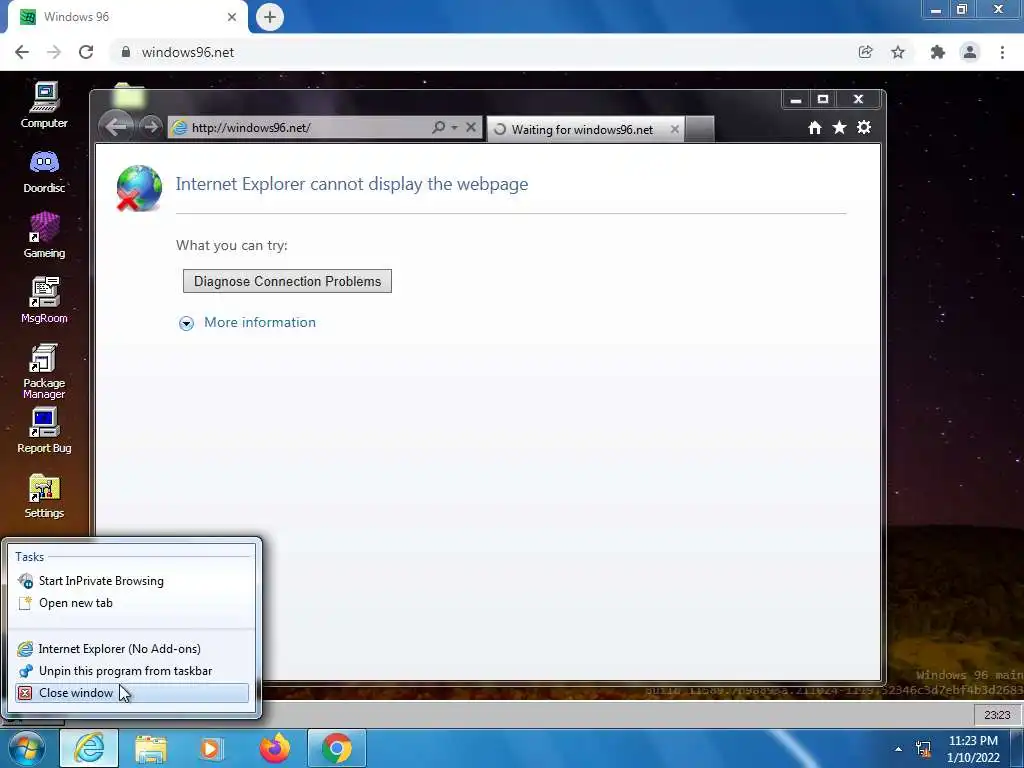This screenshot has width=1024, height=768.
Task: Open a new Chrome tab
Action: tap(270, 17)
